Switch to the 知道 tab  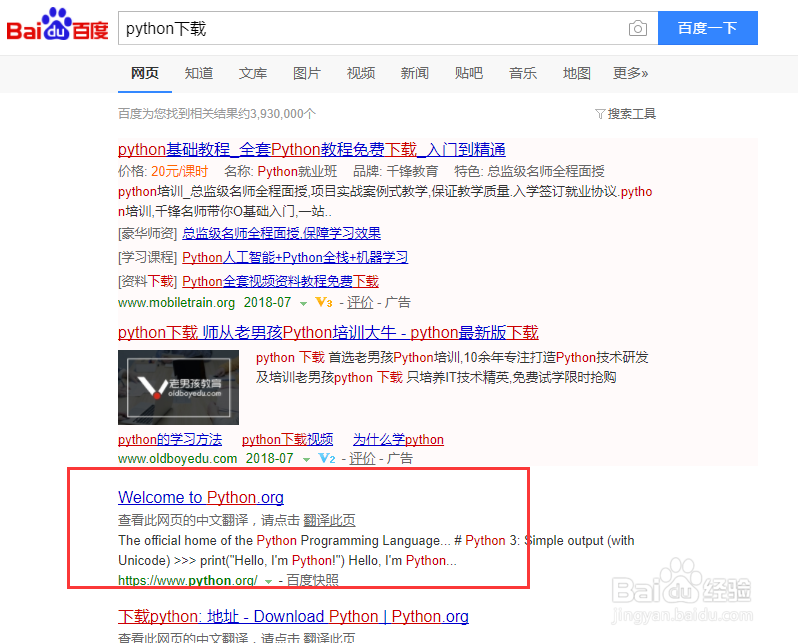pyautogui.click(x=199, y=73)
